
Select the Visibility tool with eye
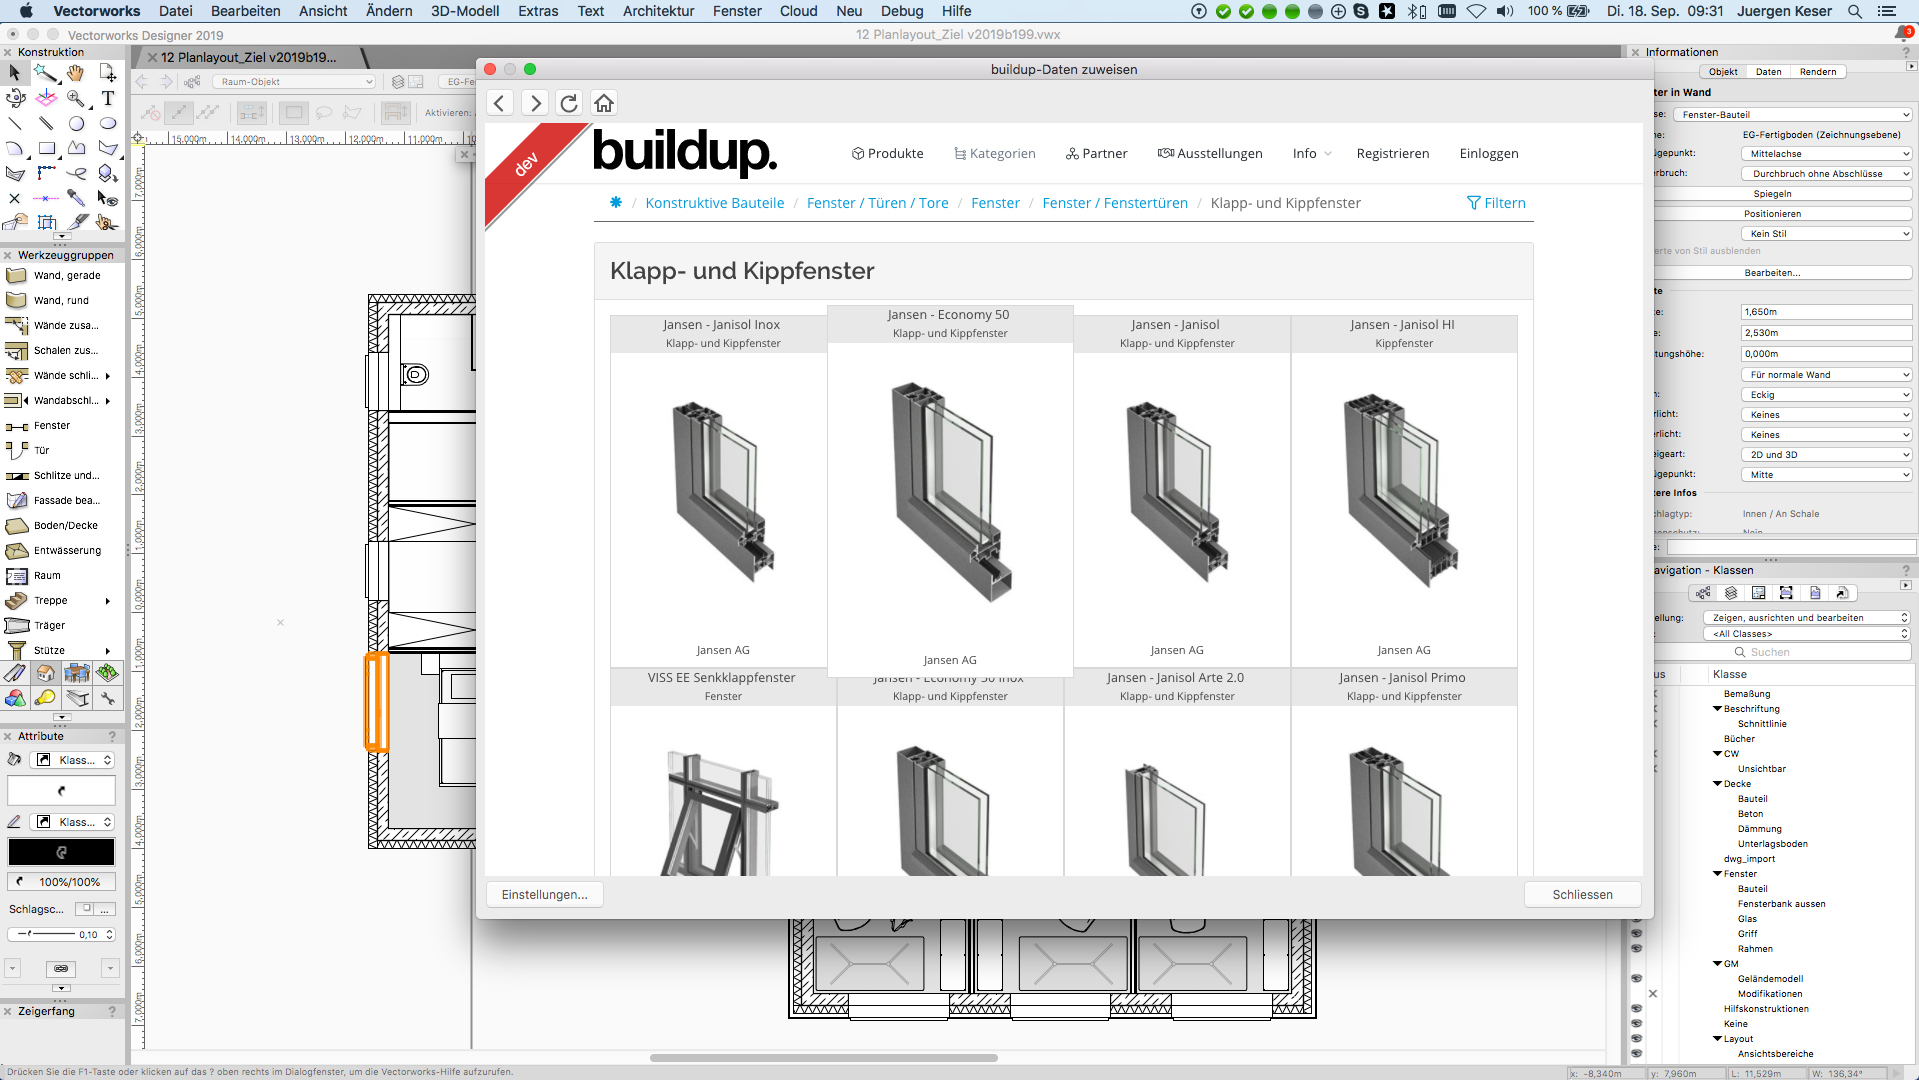click(x=107, y=198)
